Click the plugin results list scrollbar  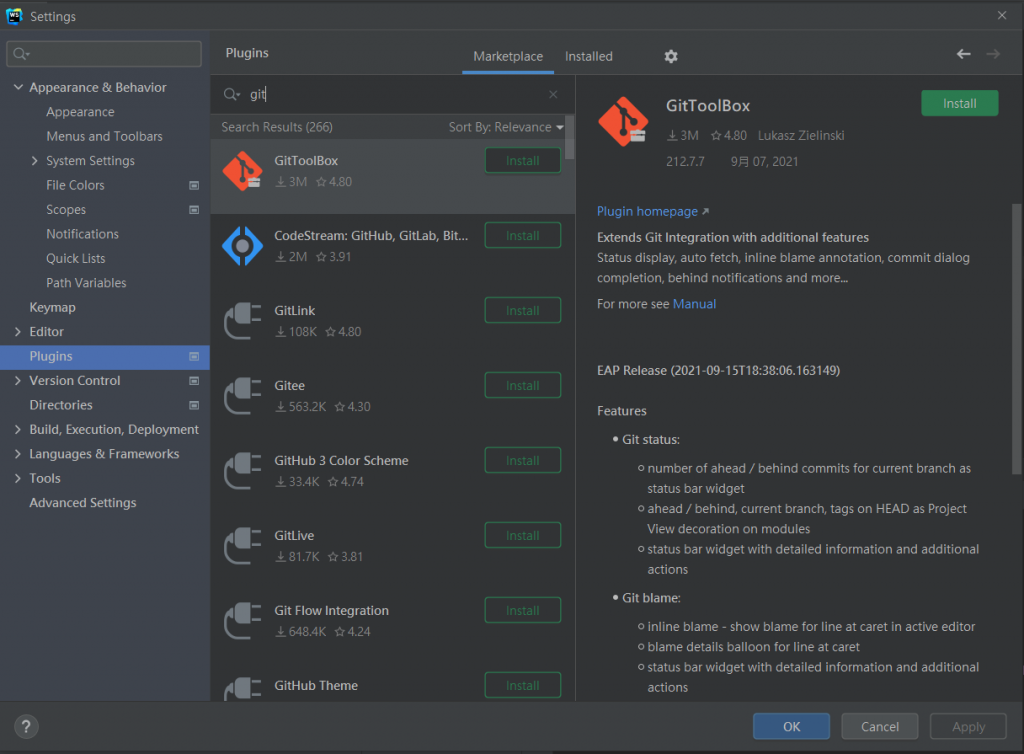(x=570, y=138)
